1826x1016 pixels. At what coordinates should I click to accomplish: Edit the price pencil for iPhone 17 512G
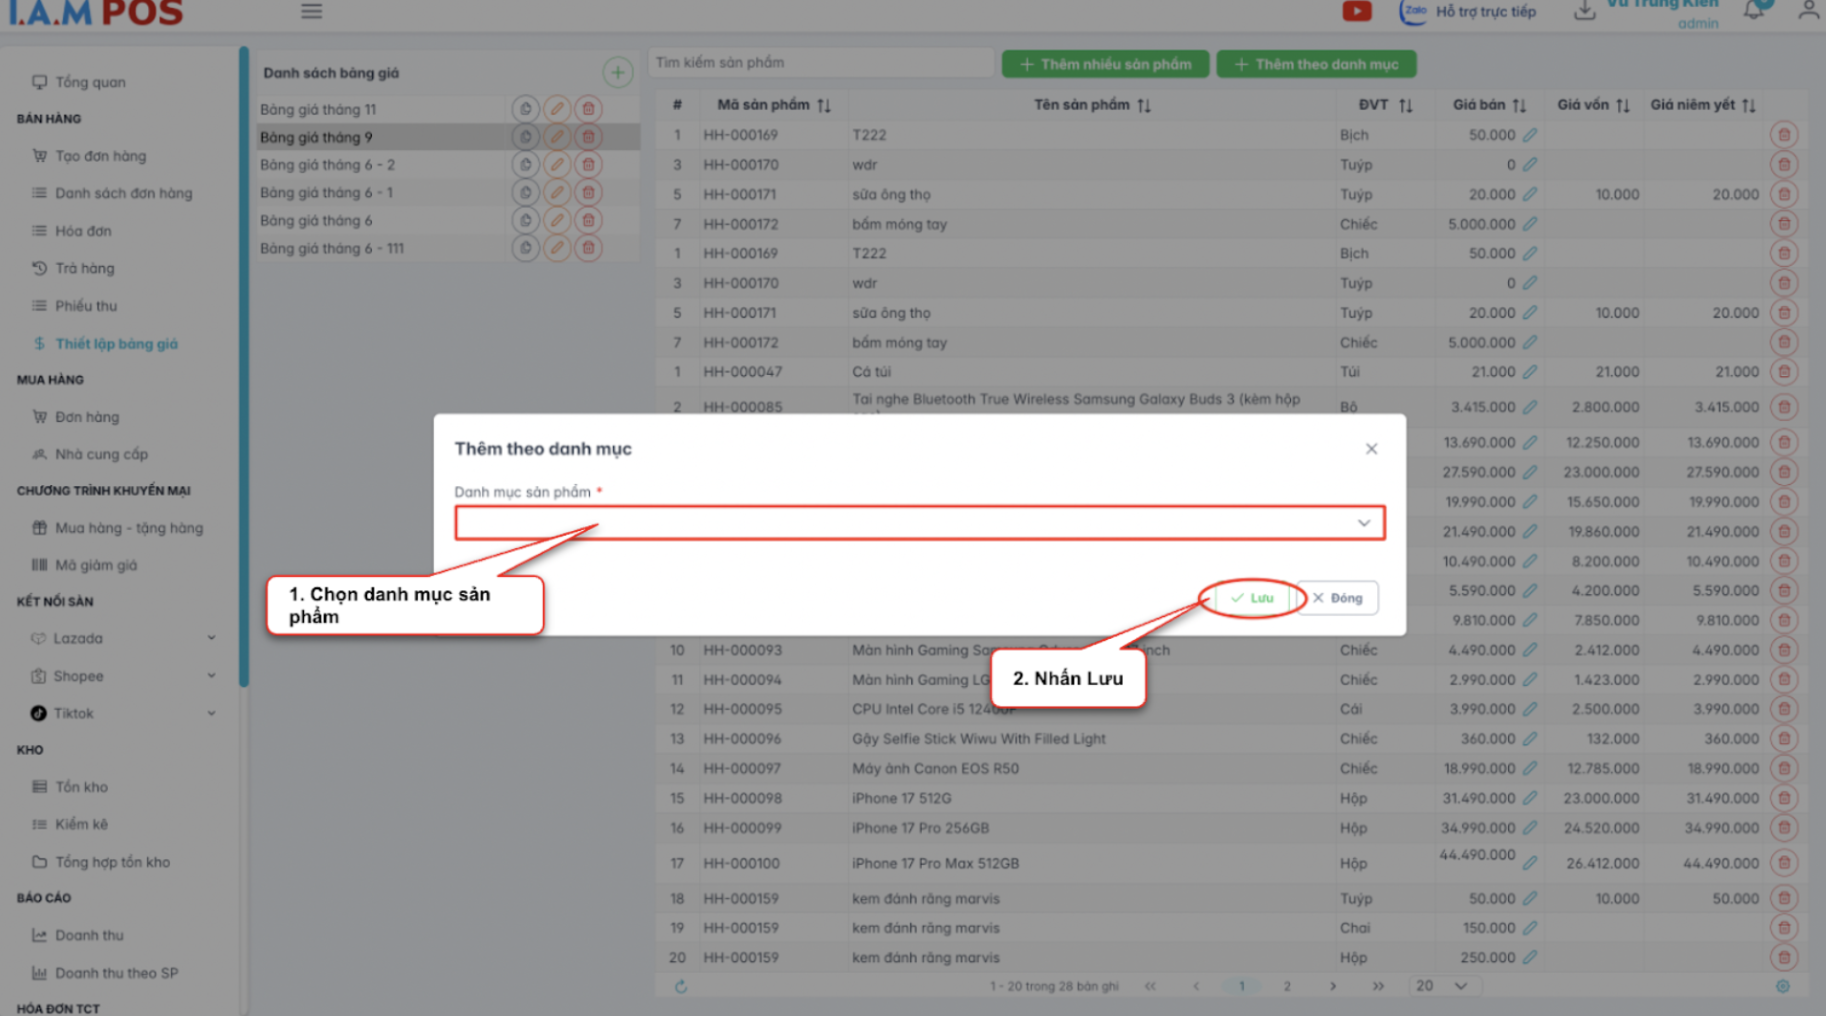pyautogui.click(x=1530, y=798)
